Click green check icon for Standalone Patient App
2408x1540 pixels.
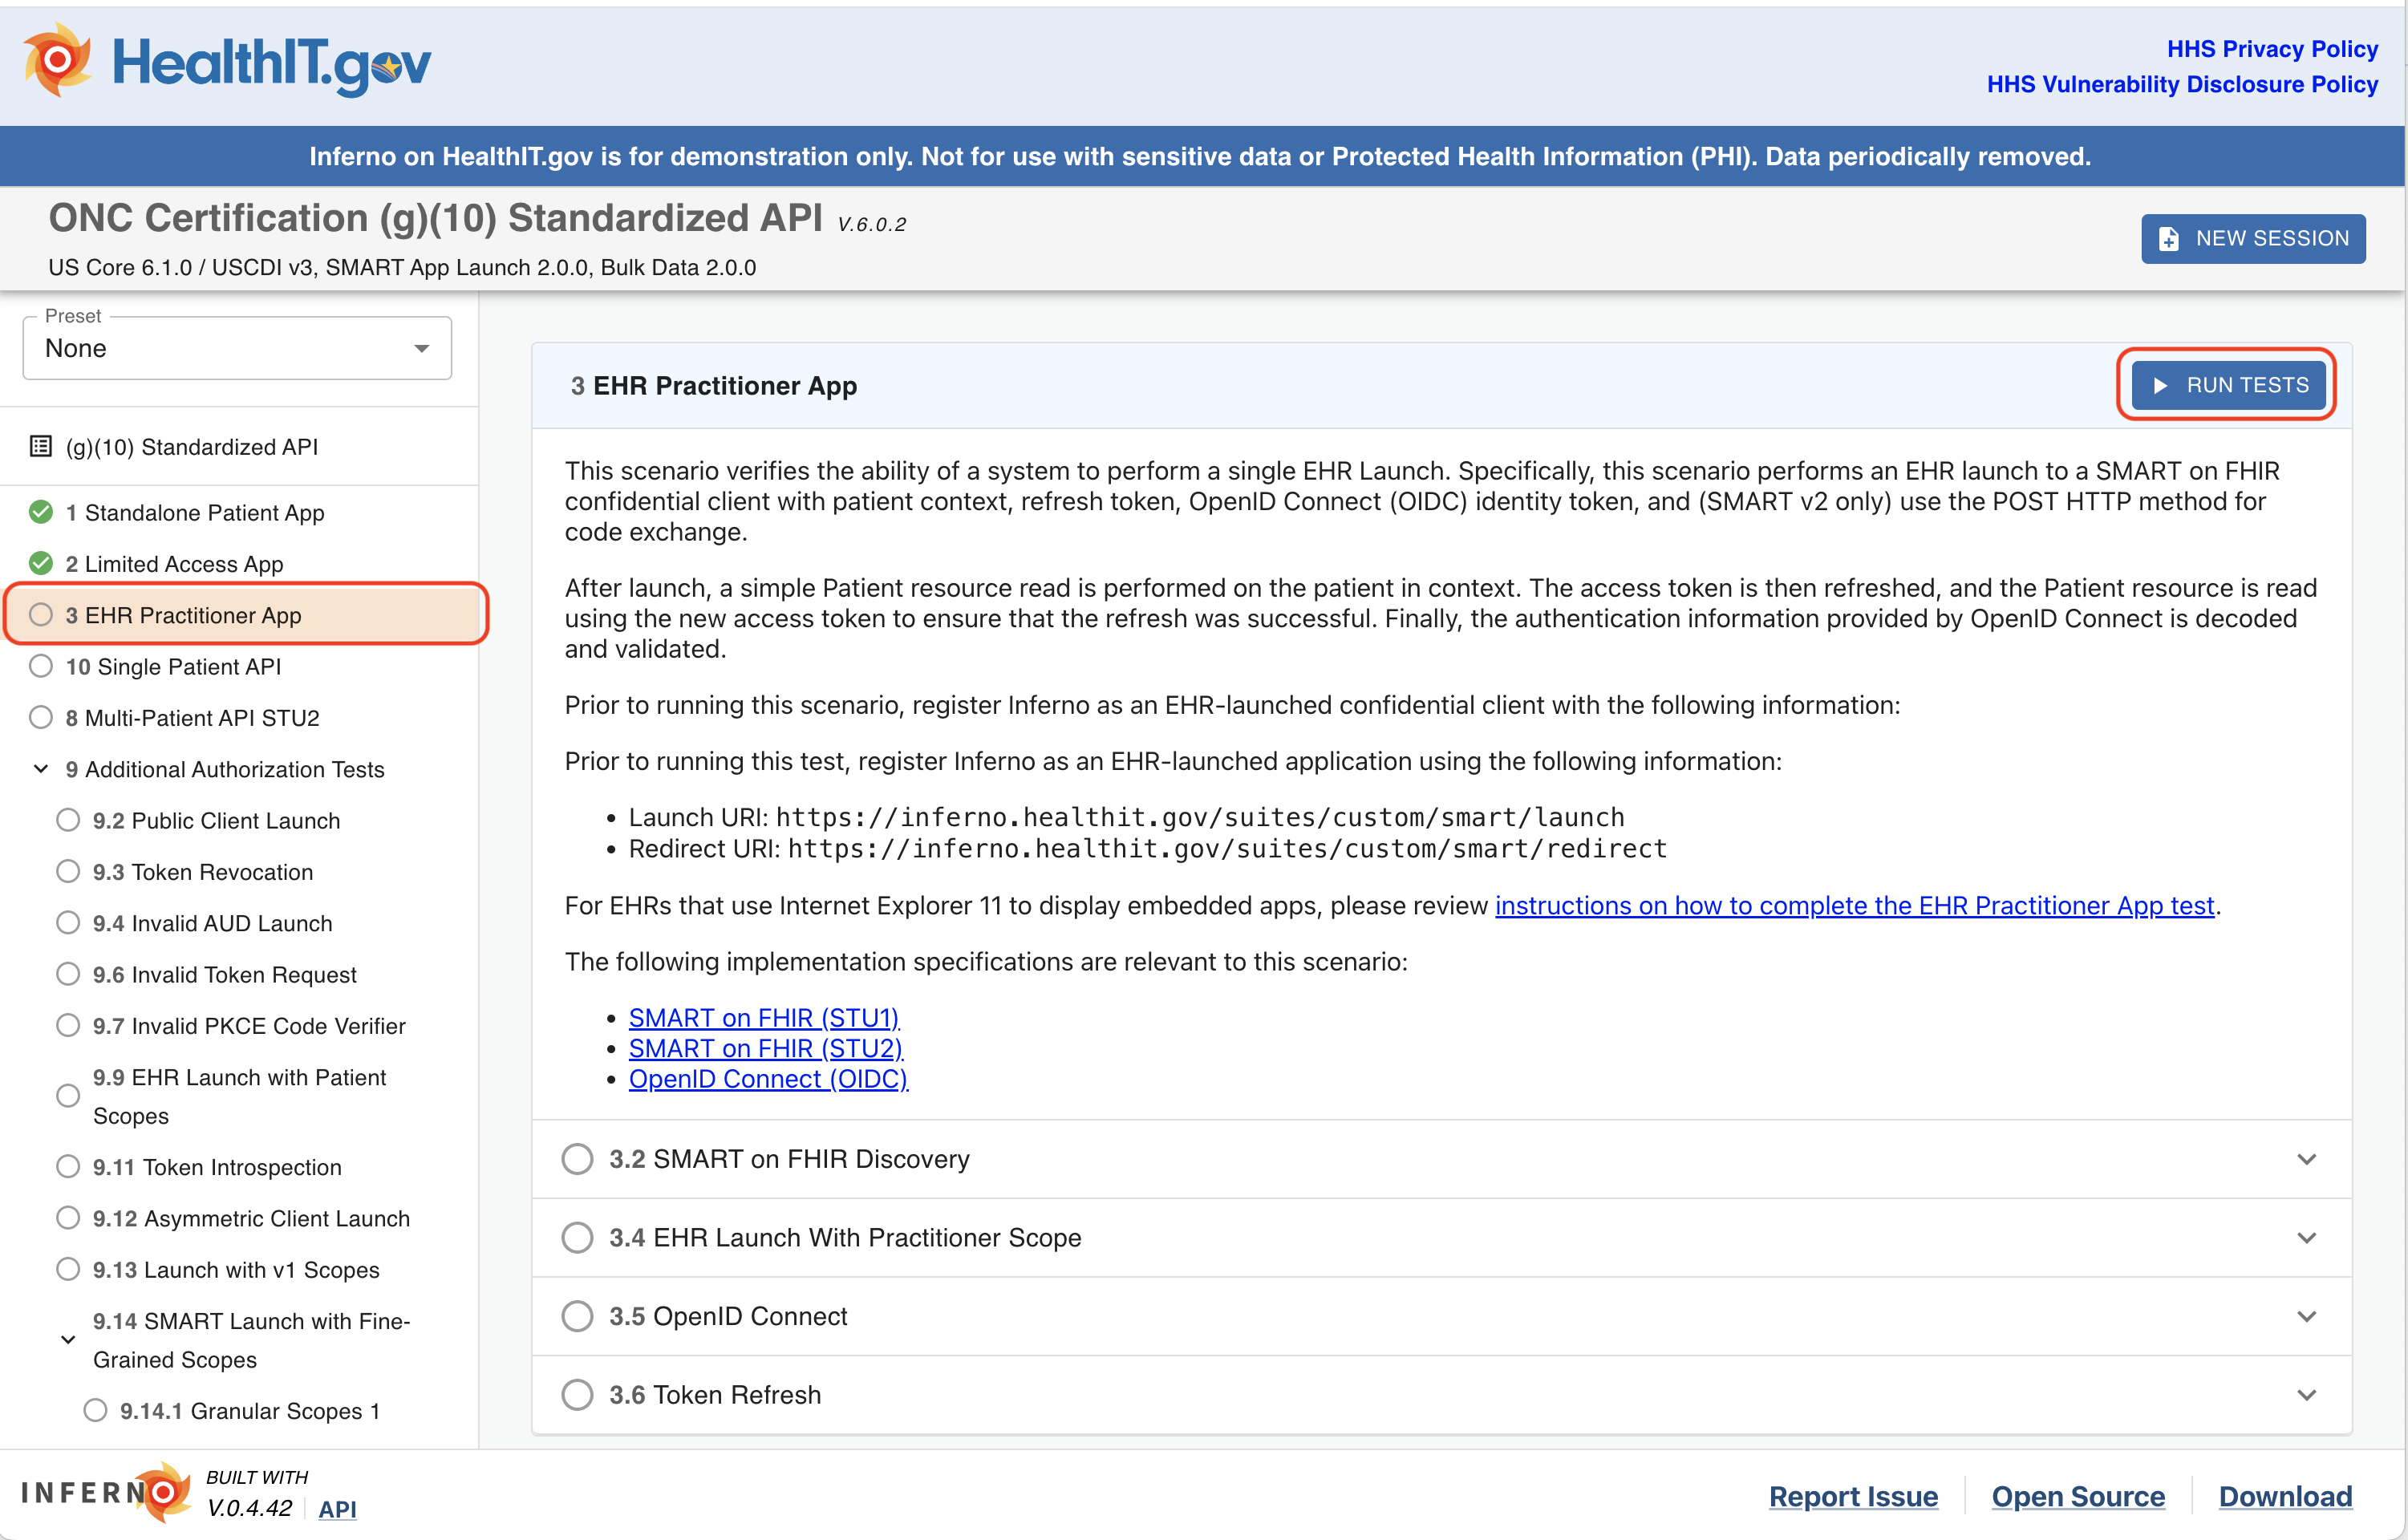pyautogui.click(x=41, y=512)
